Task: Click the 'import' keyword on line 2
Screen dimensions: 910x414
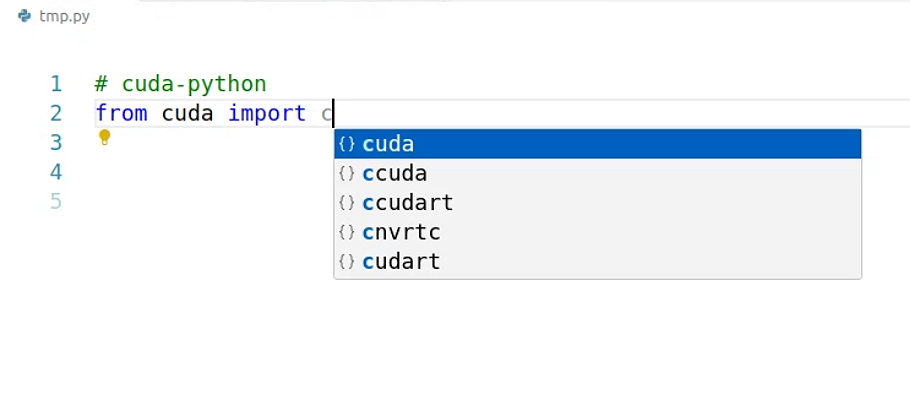Action: pyautogui.click(x=267, y=113)
